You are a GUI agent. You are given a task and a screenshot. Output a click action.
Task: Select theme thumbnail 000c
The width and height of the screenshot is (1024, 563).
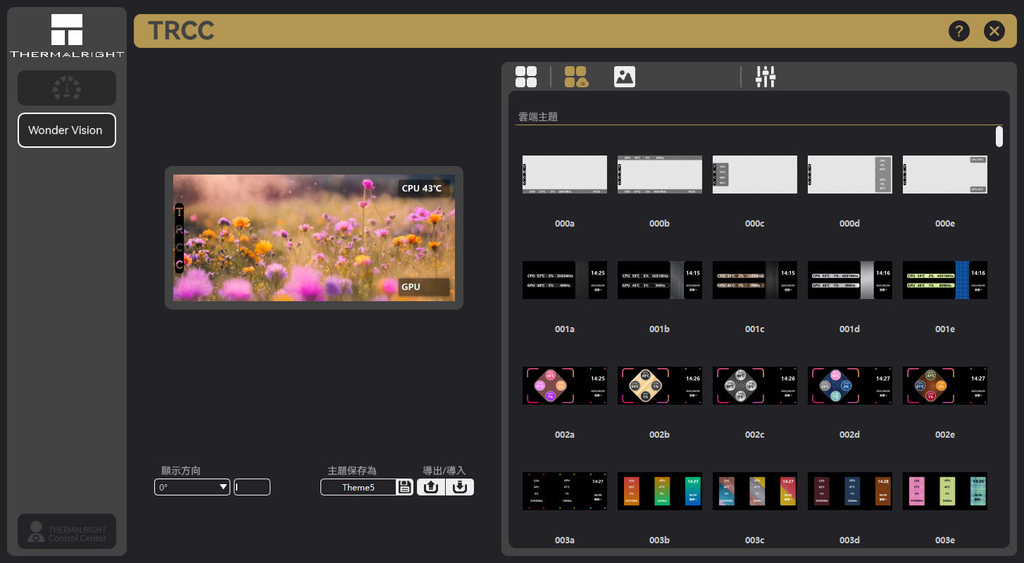point(754,174)
